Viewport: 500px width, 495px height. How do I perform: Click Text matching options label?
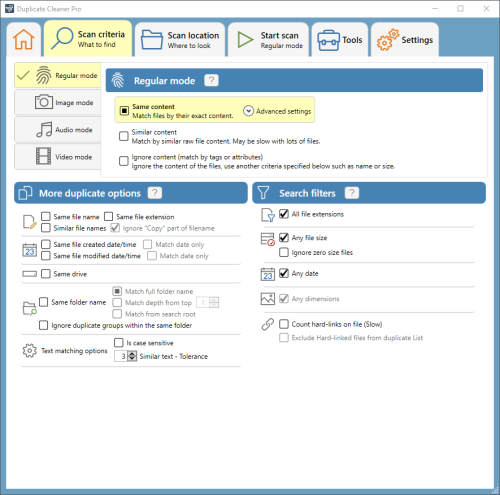pyautogui.click(x=74, y=351)
